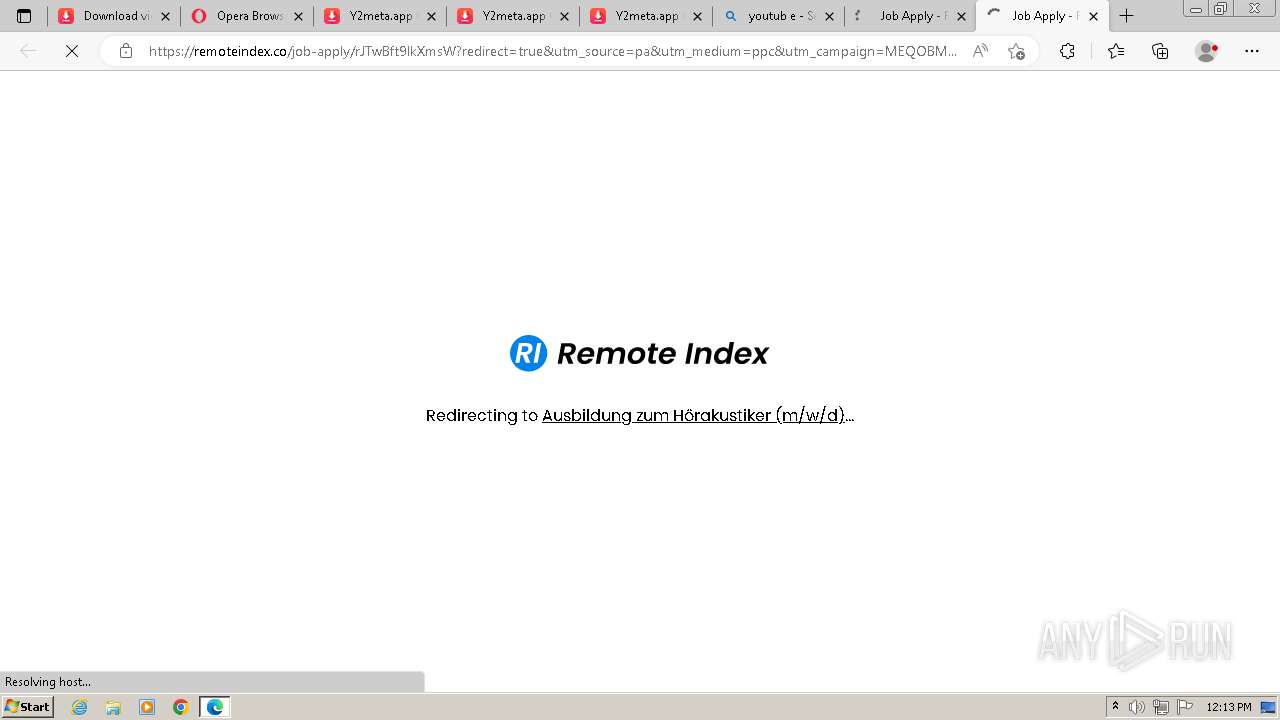Open the Favorites list icon
Viewport: 1280px width, 720px height.
click(1116, 51)
